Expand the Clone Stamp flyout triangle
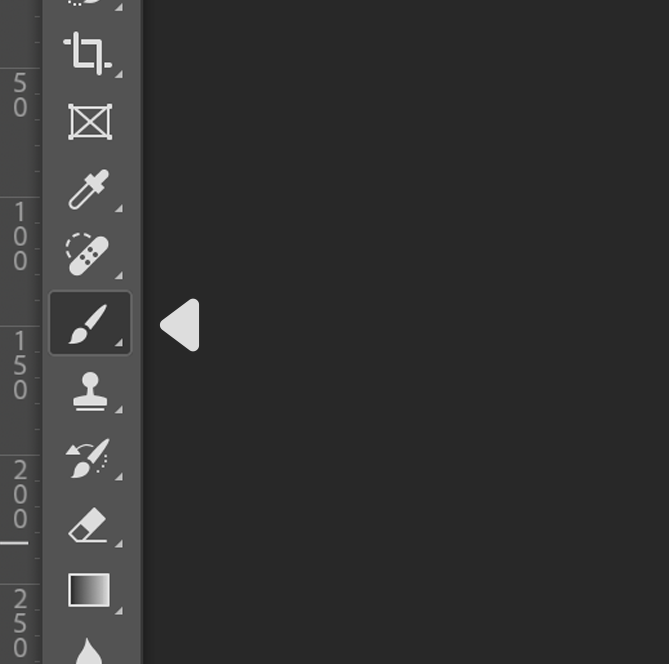Image resolution: width=669 pixels, height=664 pixels. click(x=119, y=410)
